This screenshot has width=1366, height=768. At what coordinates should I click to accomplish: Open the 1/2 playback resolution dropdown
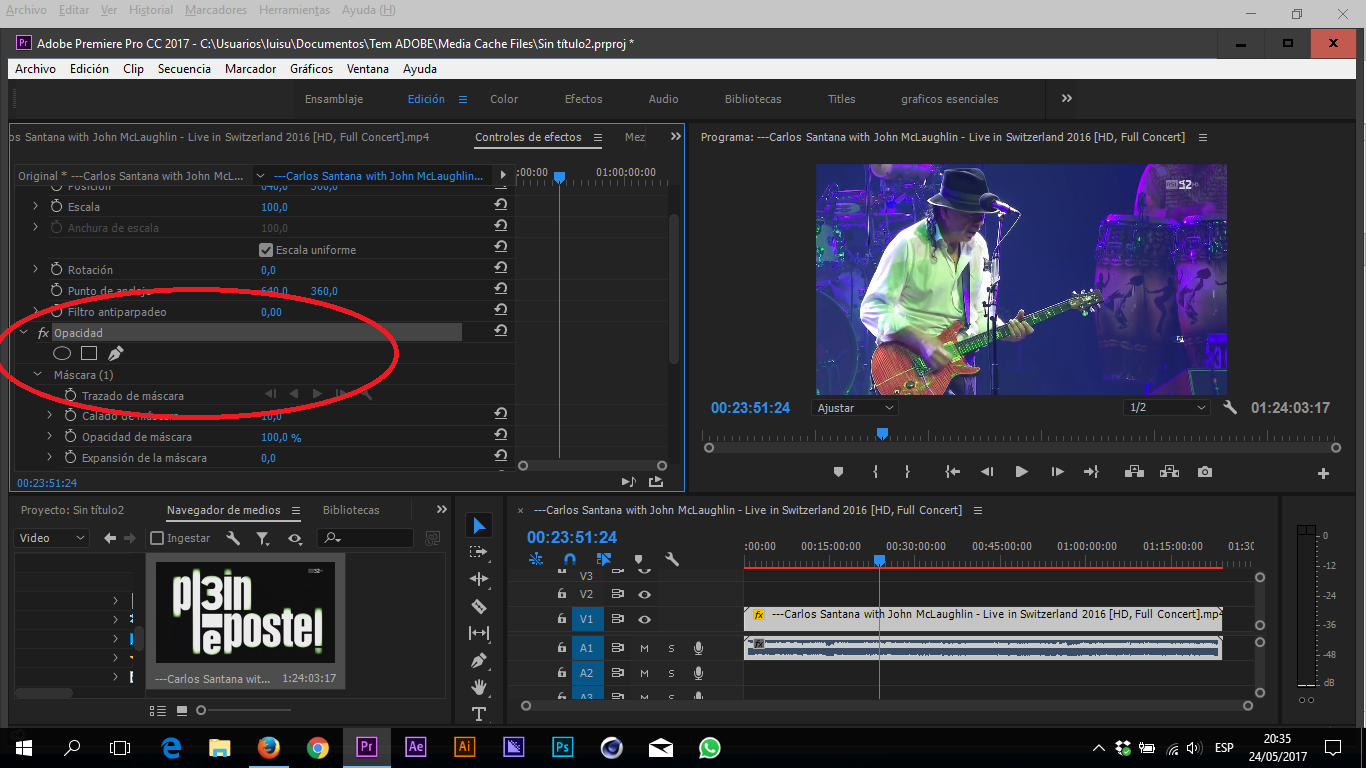click(x=1166, y=408)
